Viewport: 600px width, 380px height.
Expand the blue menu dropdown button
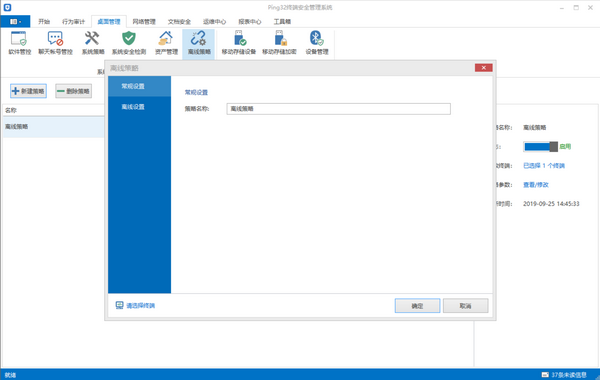pyautogui.click(x=15, y=21)
